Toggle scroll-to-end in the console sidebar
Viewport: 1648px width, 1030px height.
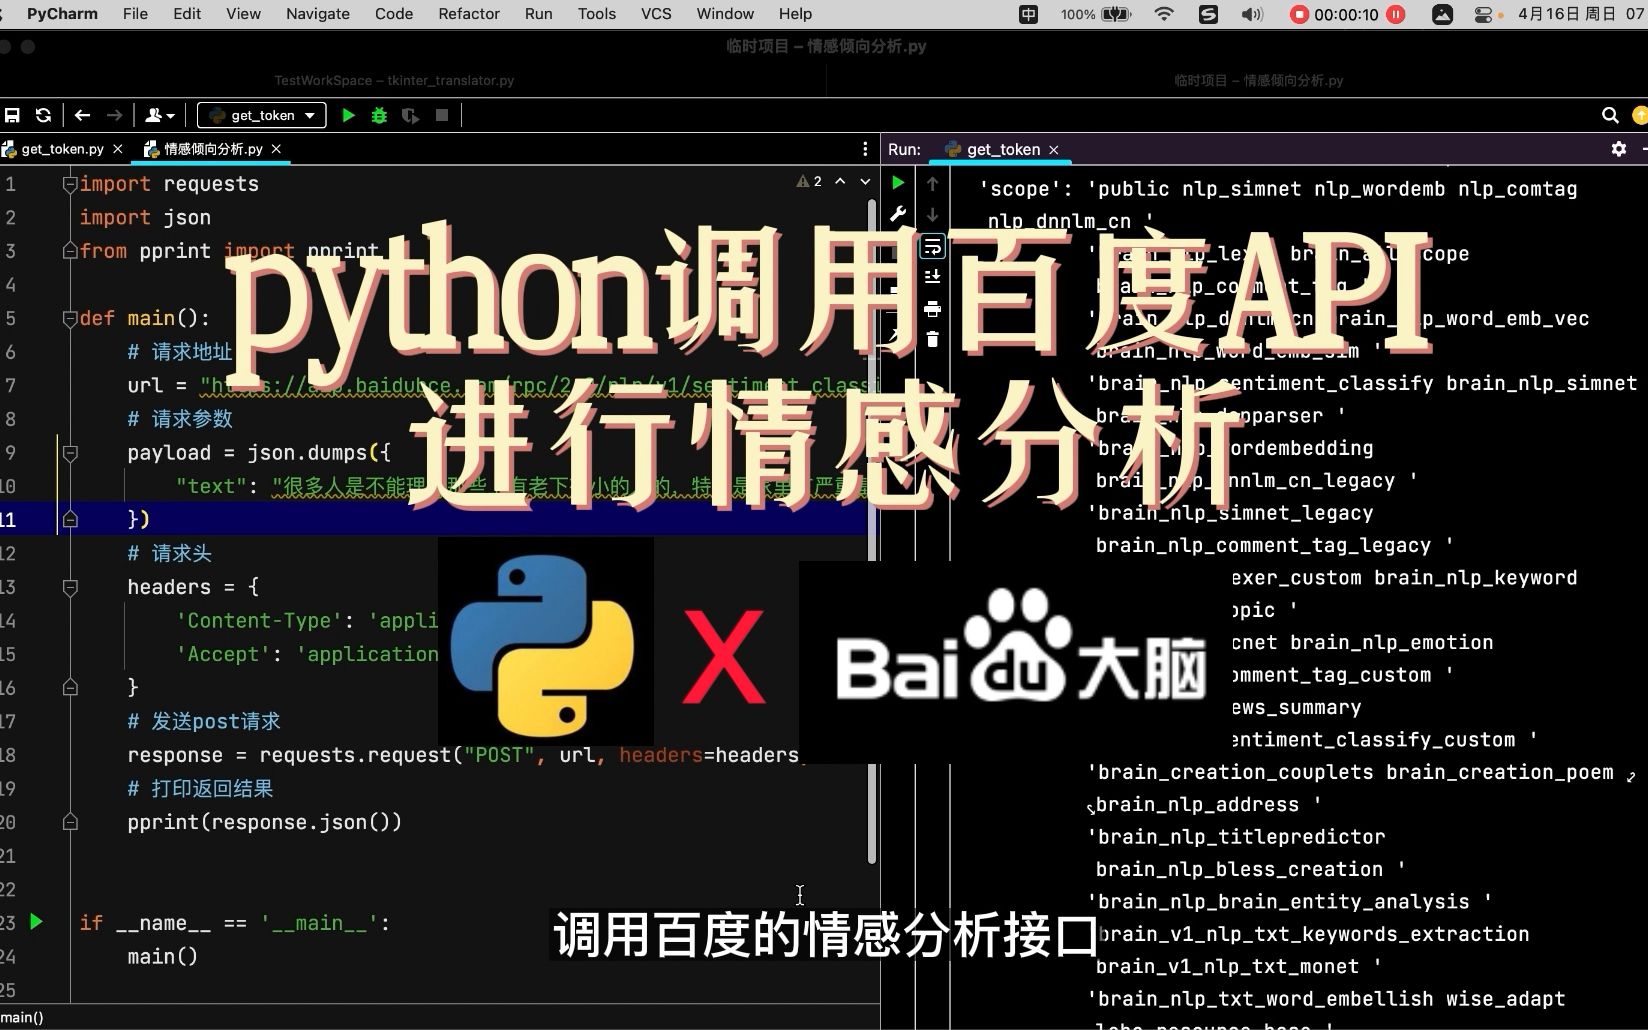tap(932, 278)
